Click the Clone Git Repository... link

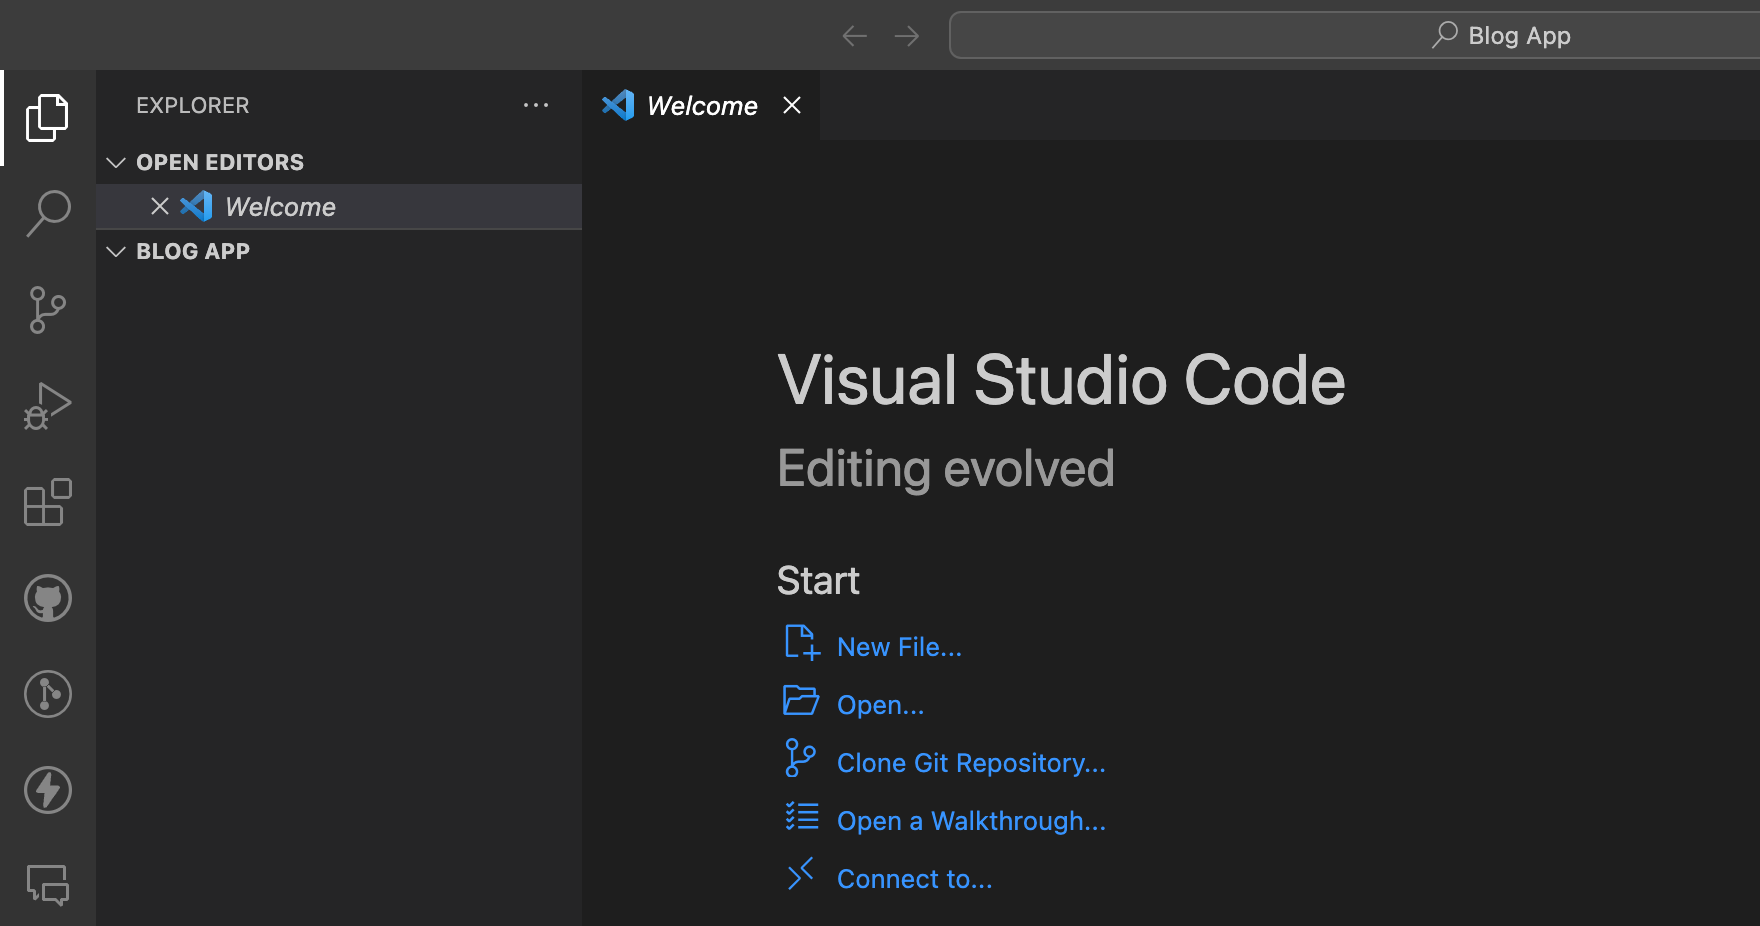[x=971, y=763]
